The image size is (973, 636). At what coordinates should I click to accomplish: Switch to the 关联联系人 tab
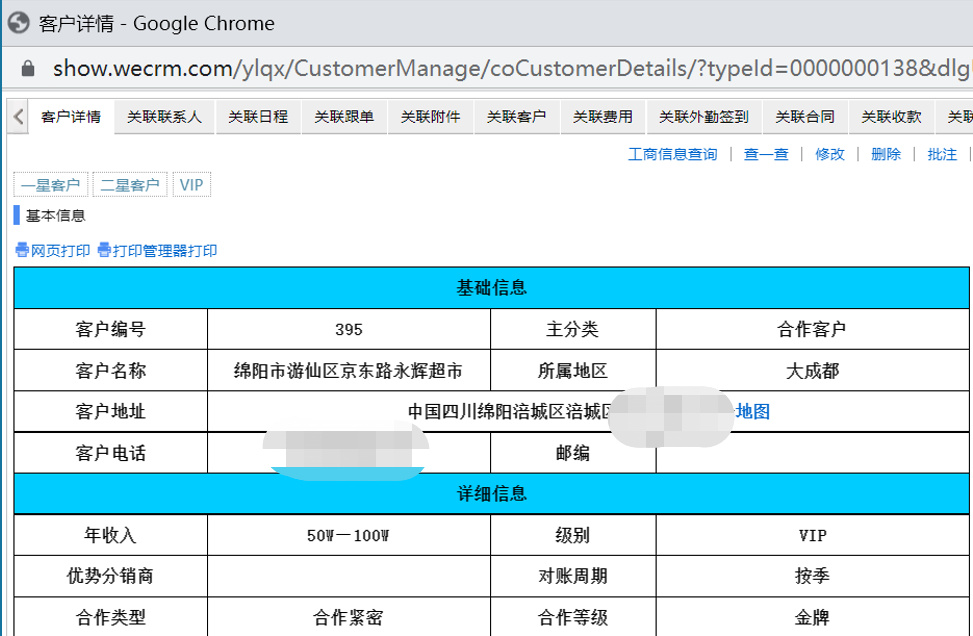pyautogui.click(x=164, y=117)
